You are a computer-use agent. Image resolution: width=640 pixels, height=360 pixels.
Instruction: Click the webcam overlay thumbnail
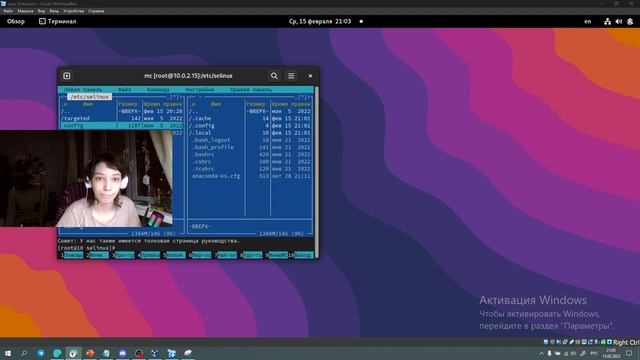(x=86, y=178)
